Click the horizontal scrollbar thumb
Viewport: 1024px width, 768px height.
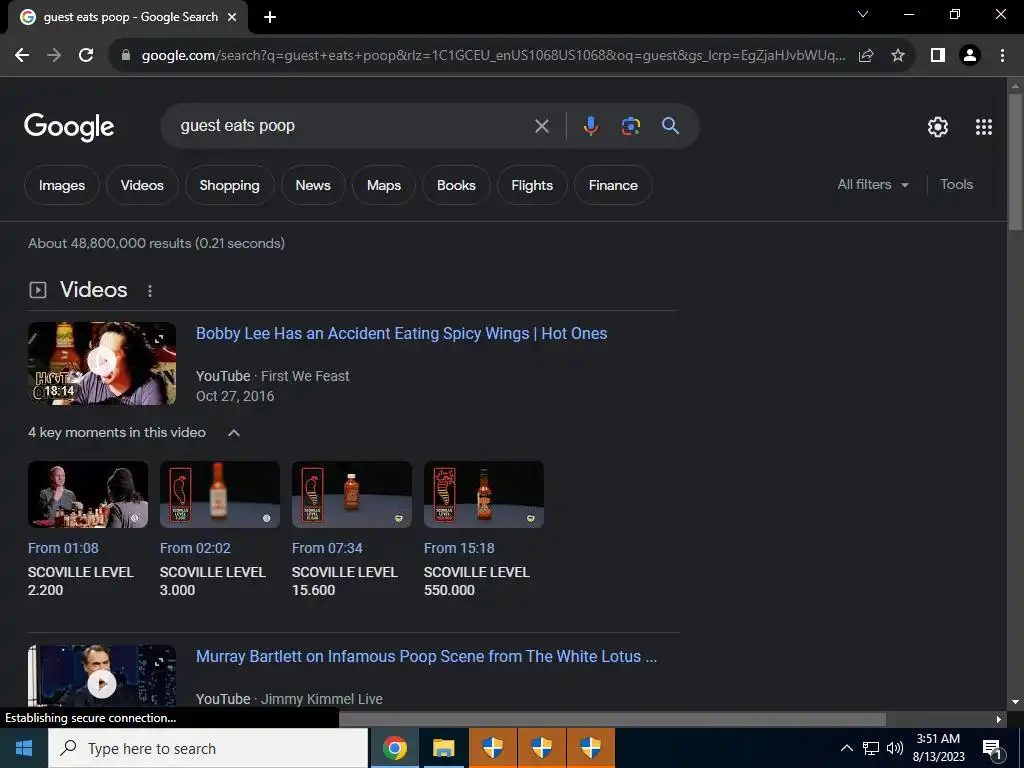(x=613, y=719)
